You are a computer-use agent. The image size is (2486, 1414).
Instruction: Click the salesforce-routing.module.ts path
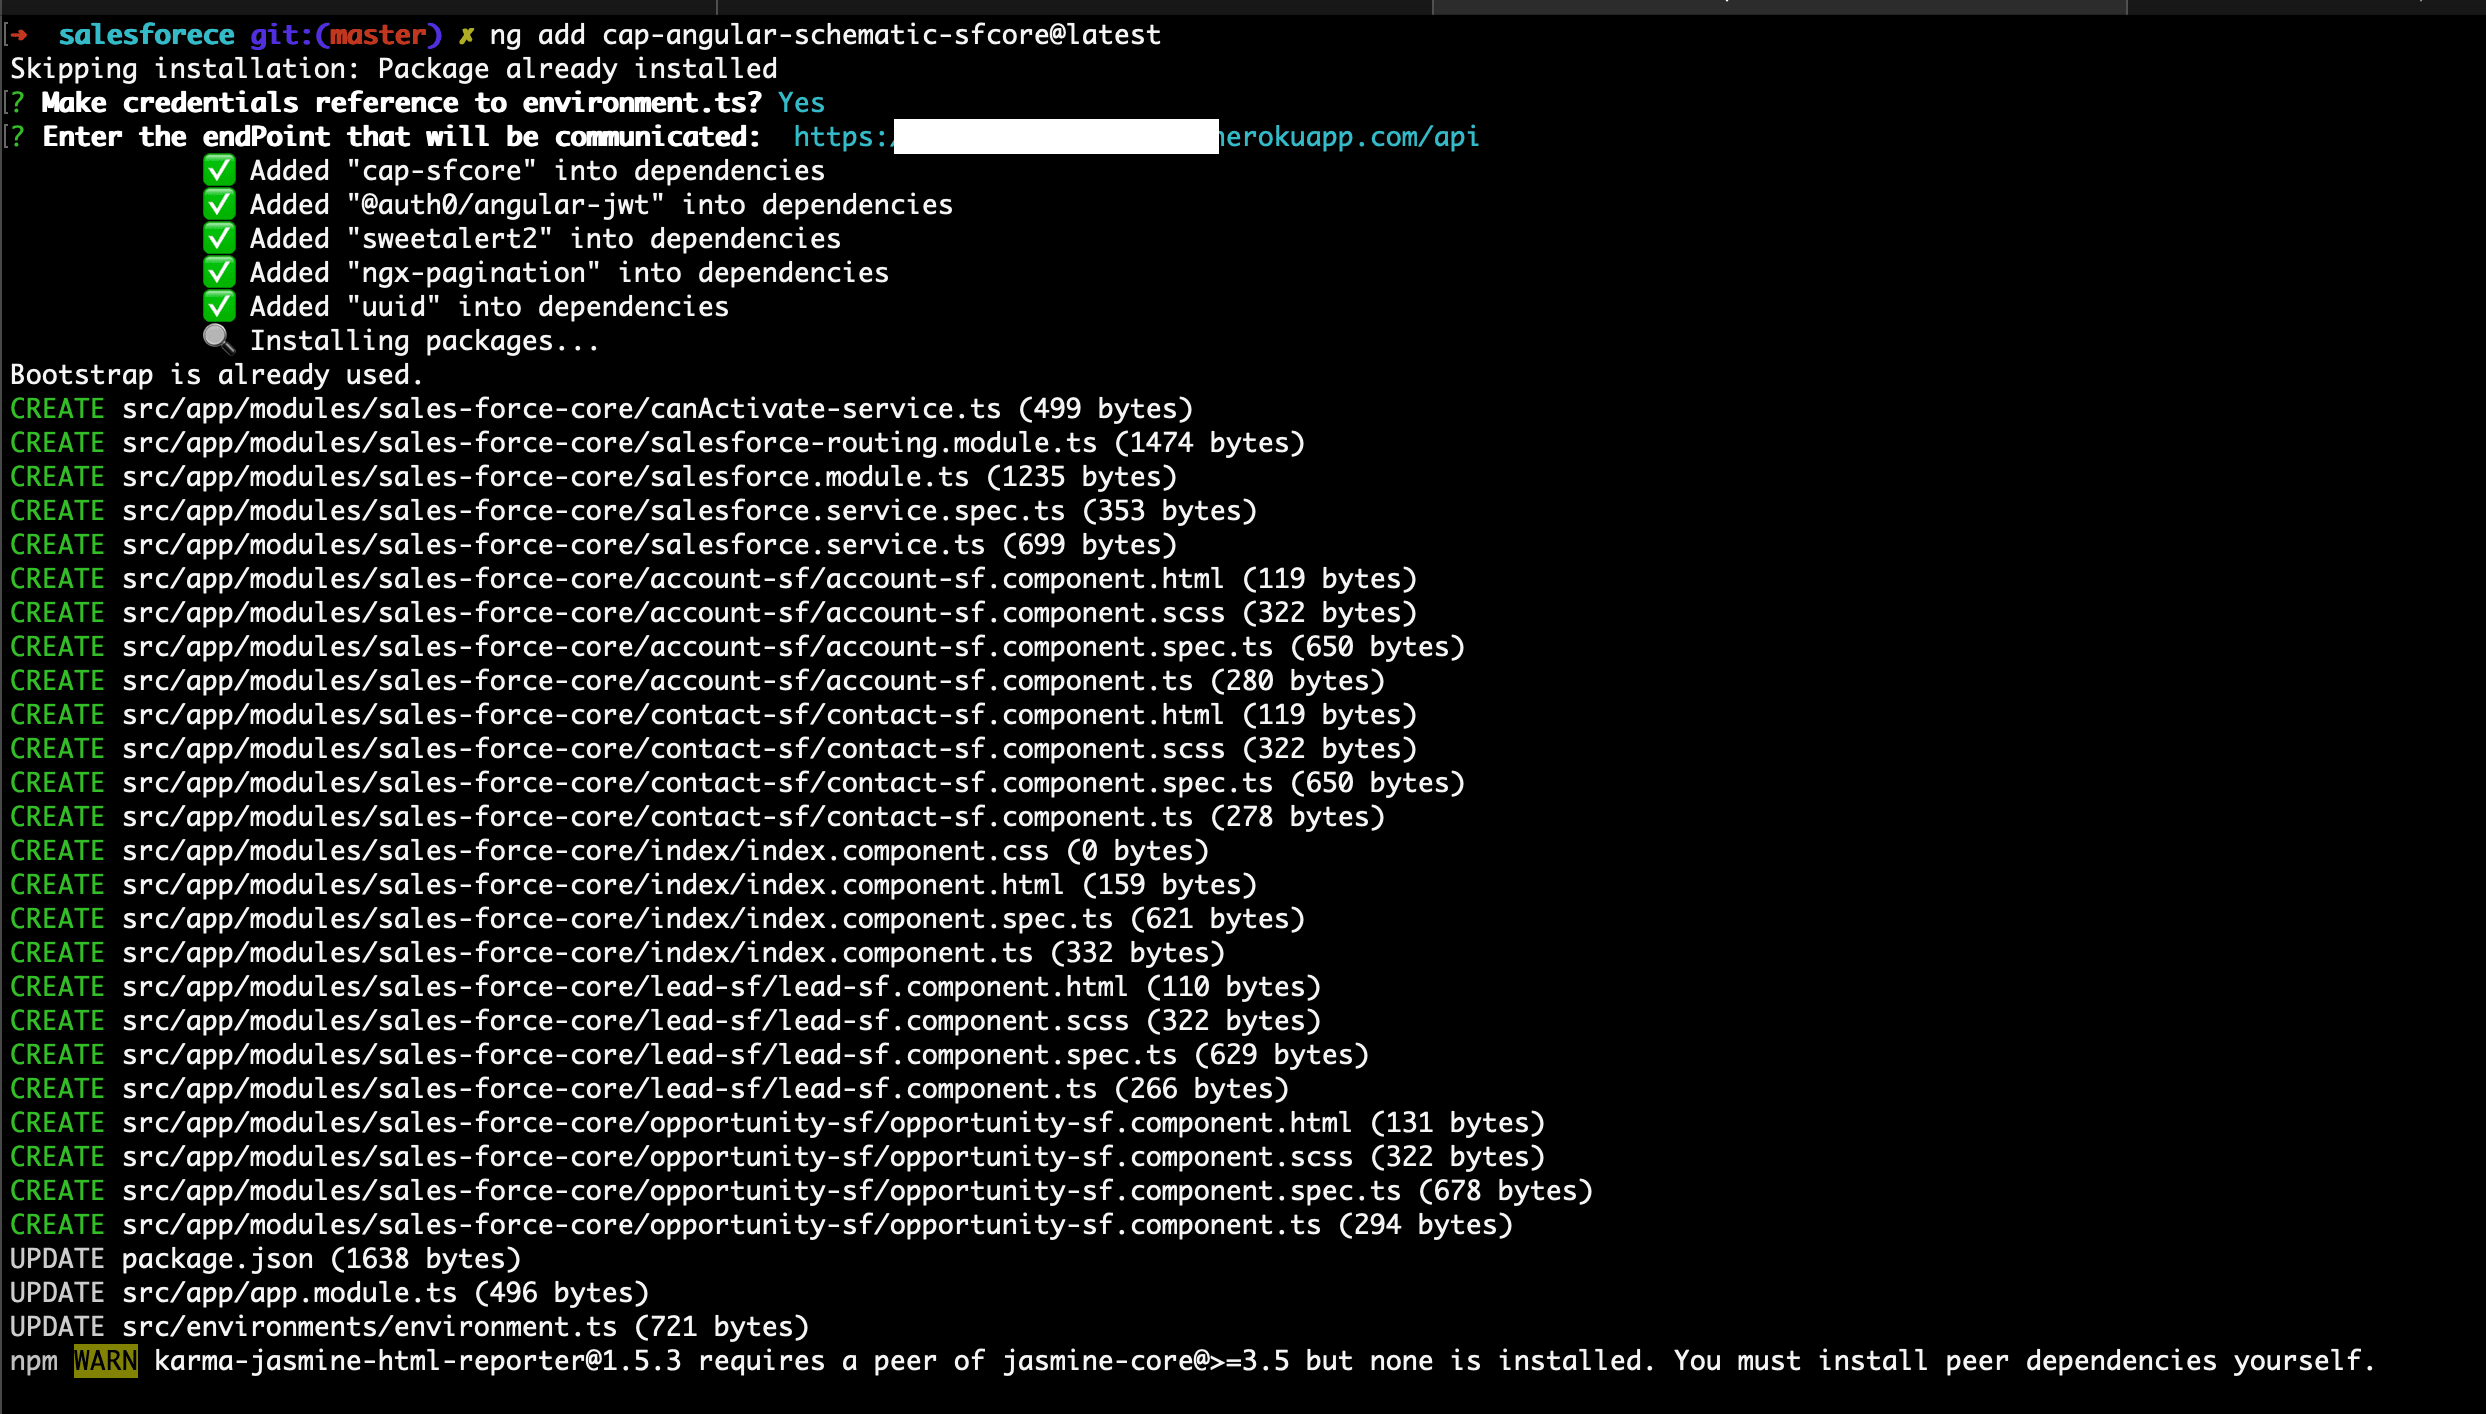click(x=608, y=443)
